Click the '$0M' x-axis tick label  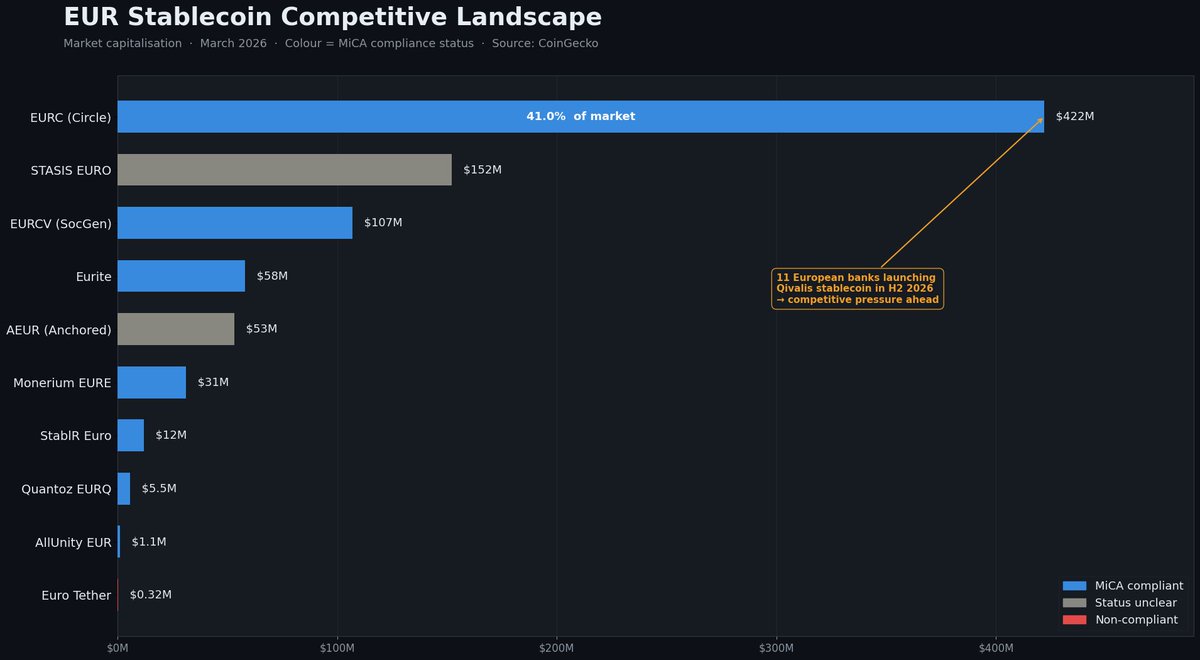(117, 649)
